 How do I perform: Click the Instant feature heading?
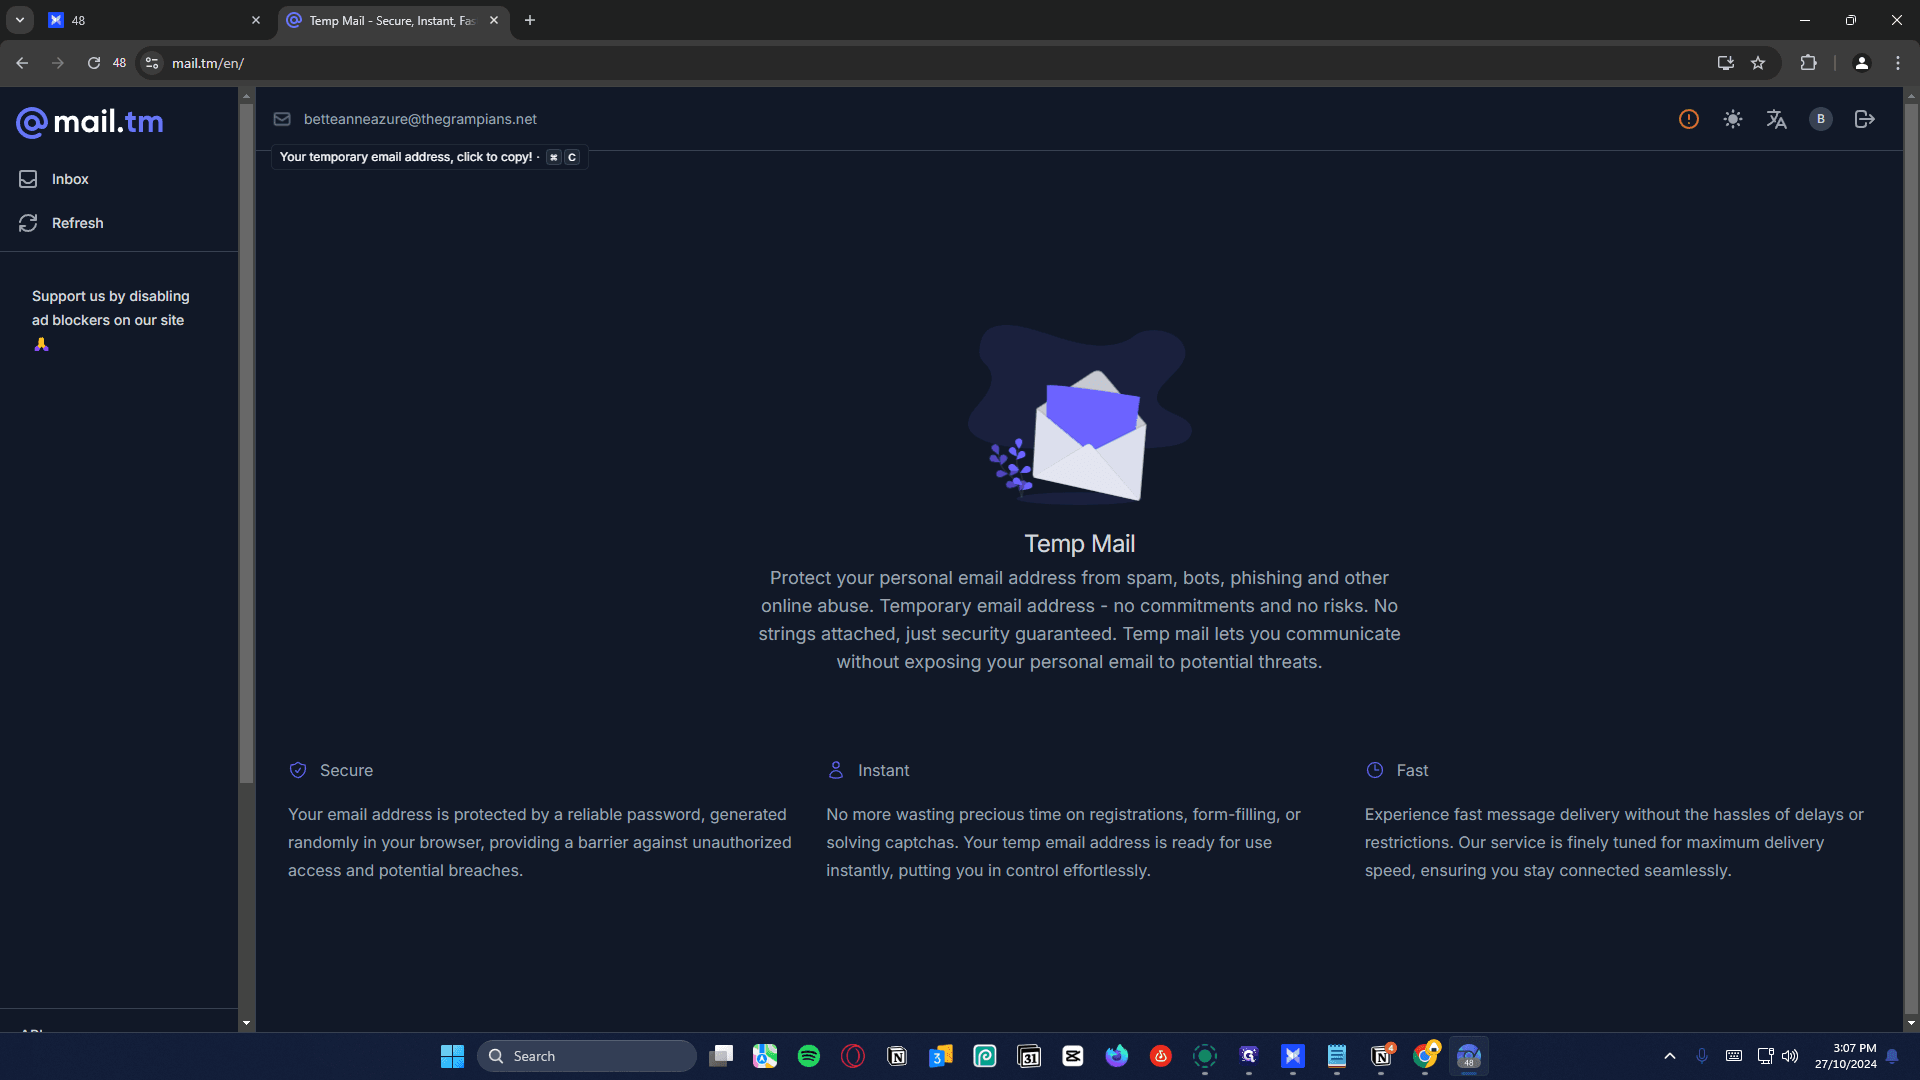[x=884, y=770]
